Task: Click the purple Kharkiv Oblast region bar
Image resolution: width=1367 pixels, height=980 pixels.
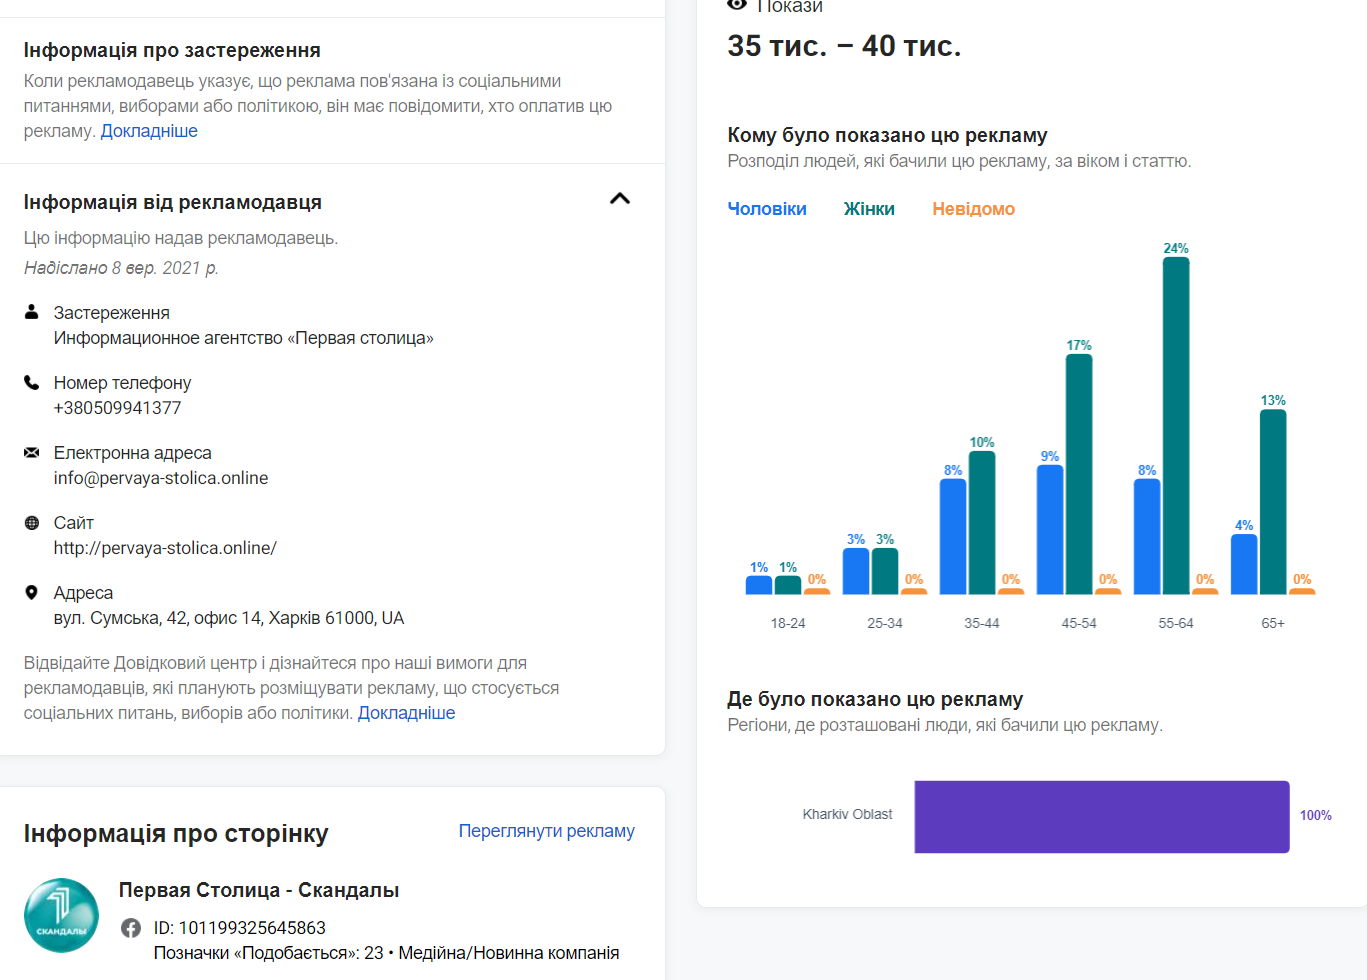Action: click(x=1101, y=816)
